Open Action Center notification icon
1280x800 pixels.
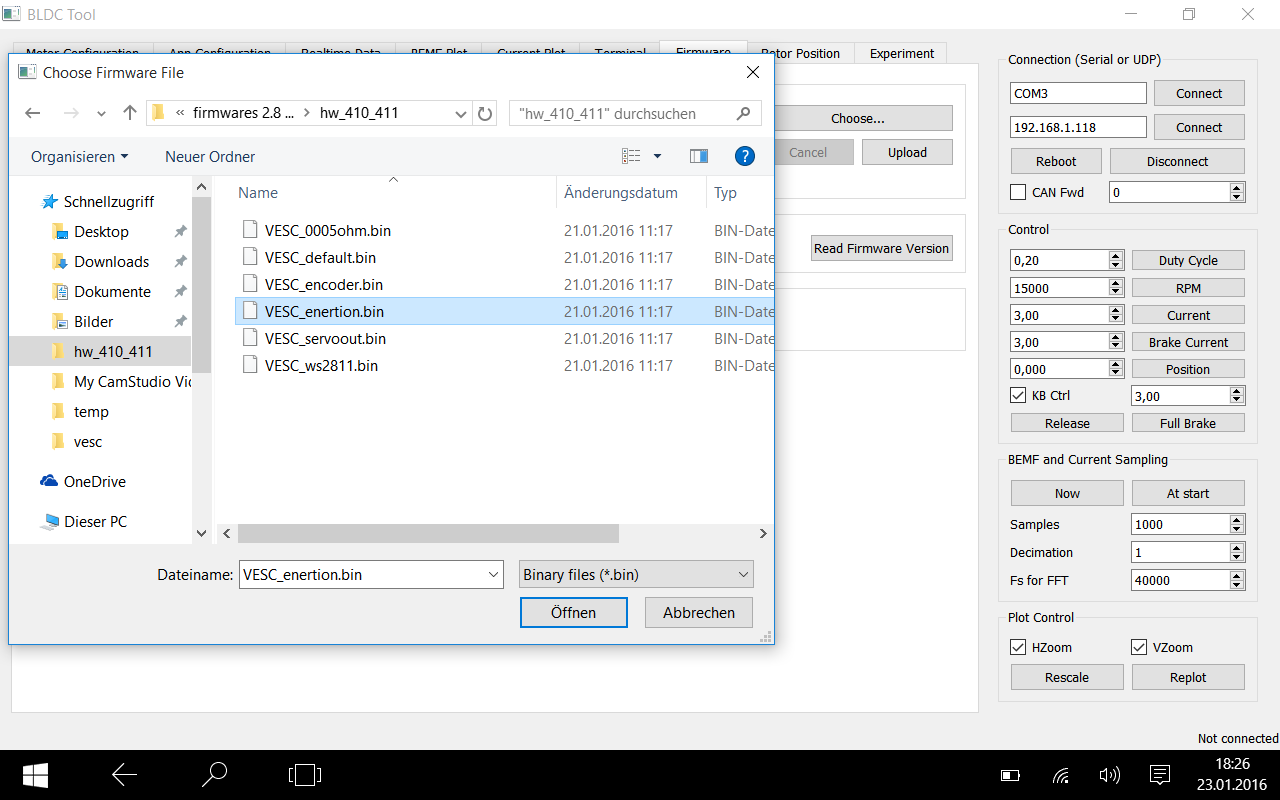1160,775
